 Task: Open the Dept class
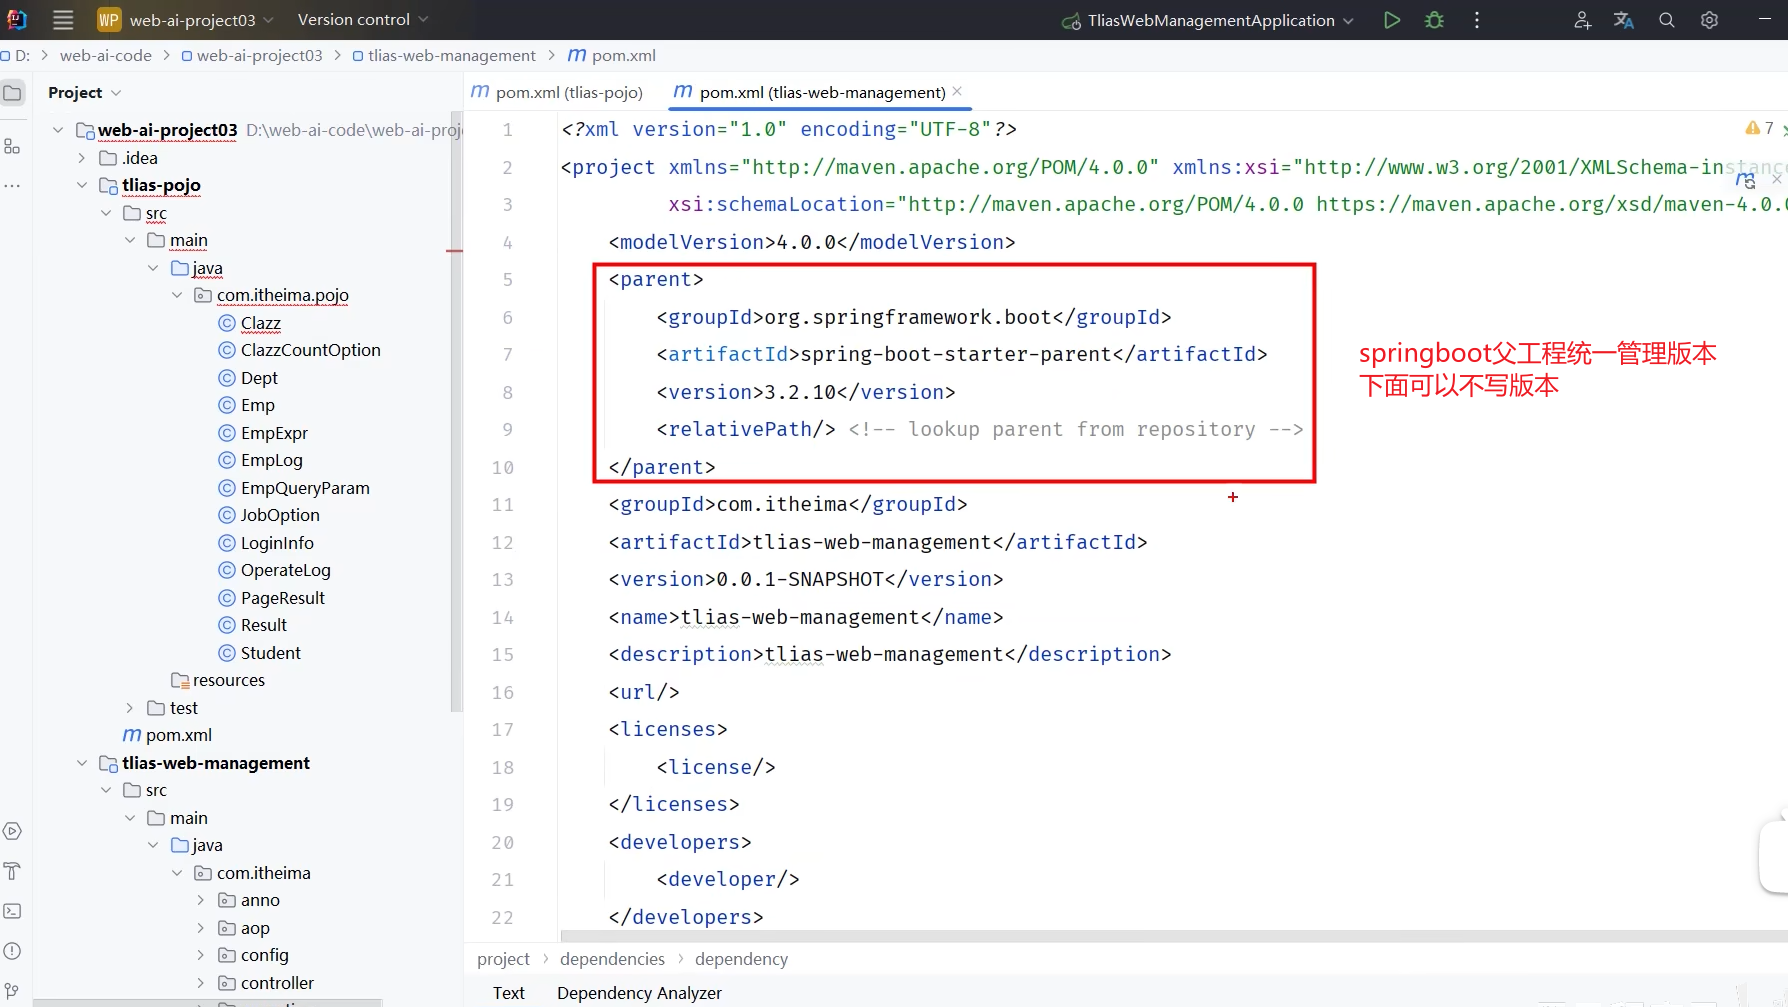(x=259, y=378)
